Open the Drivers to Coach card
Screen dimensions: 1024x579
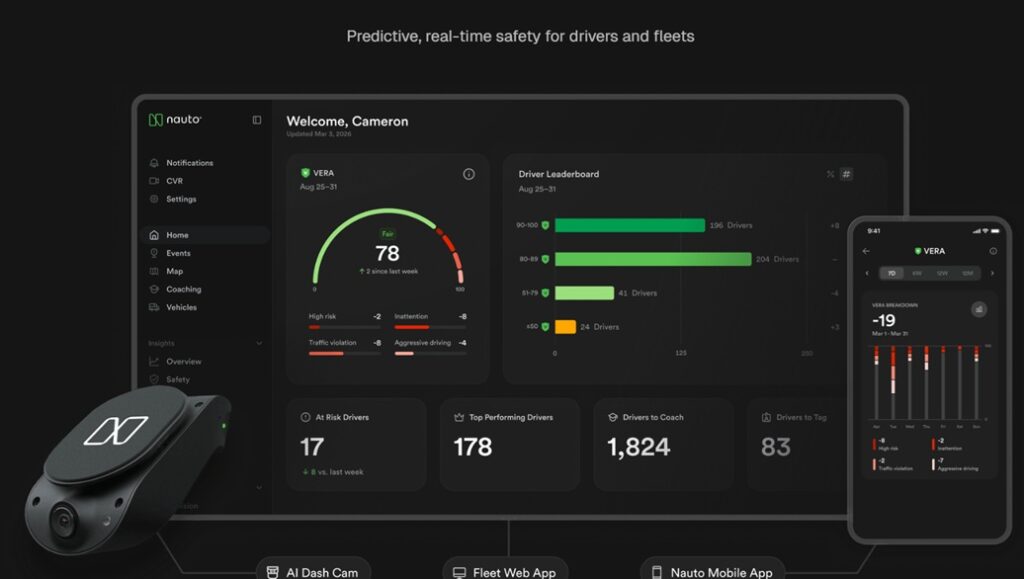[x=663, y=445]
